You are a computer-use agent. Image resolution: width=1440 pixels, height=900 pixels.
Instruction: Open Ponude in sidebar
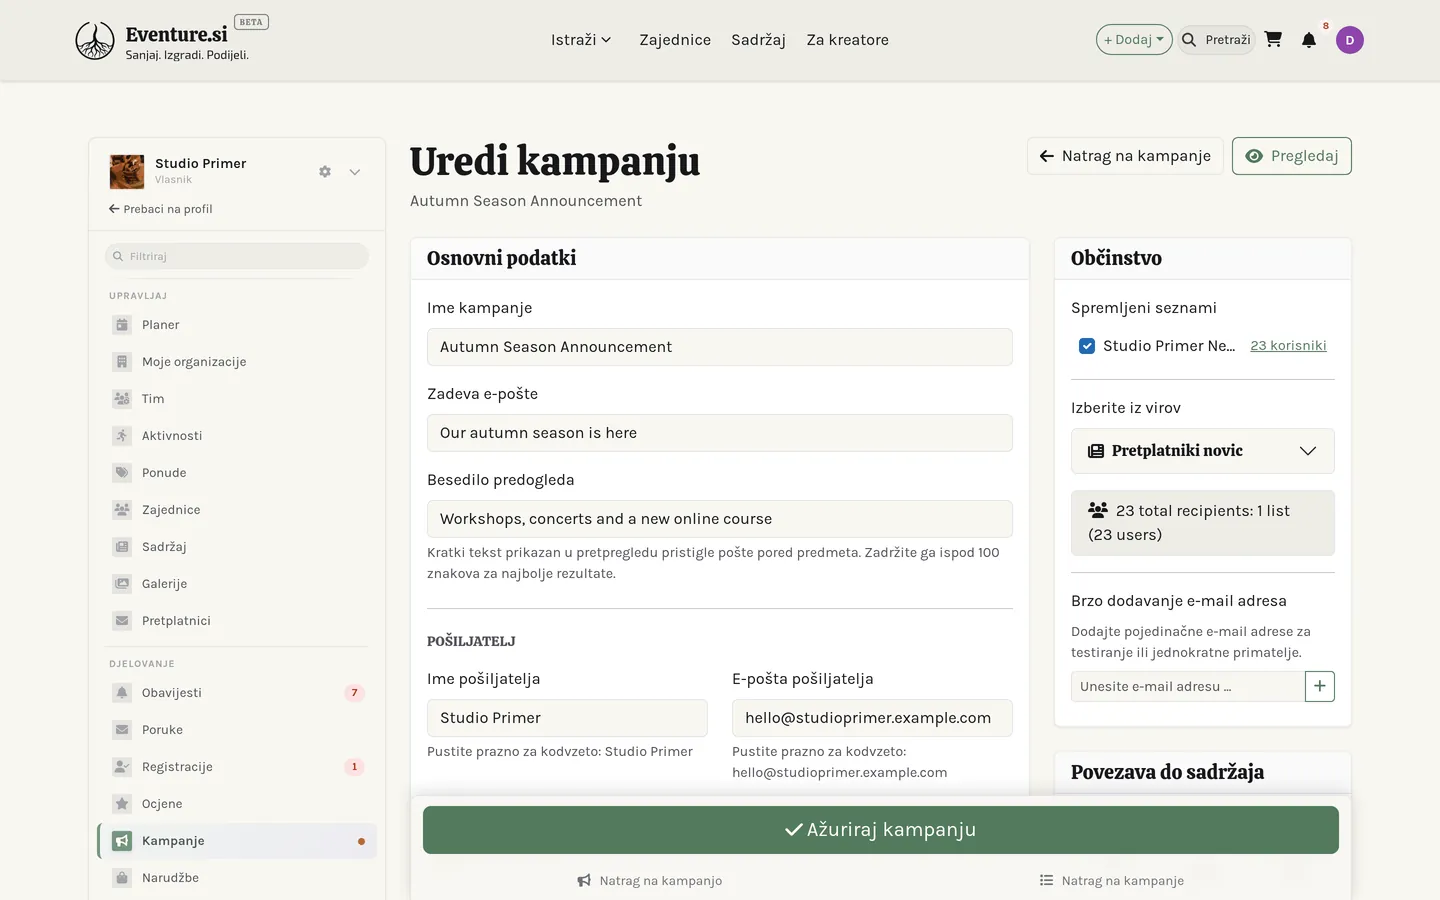tap(237, 473)
